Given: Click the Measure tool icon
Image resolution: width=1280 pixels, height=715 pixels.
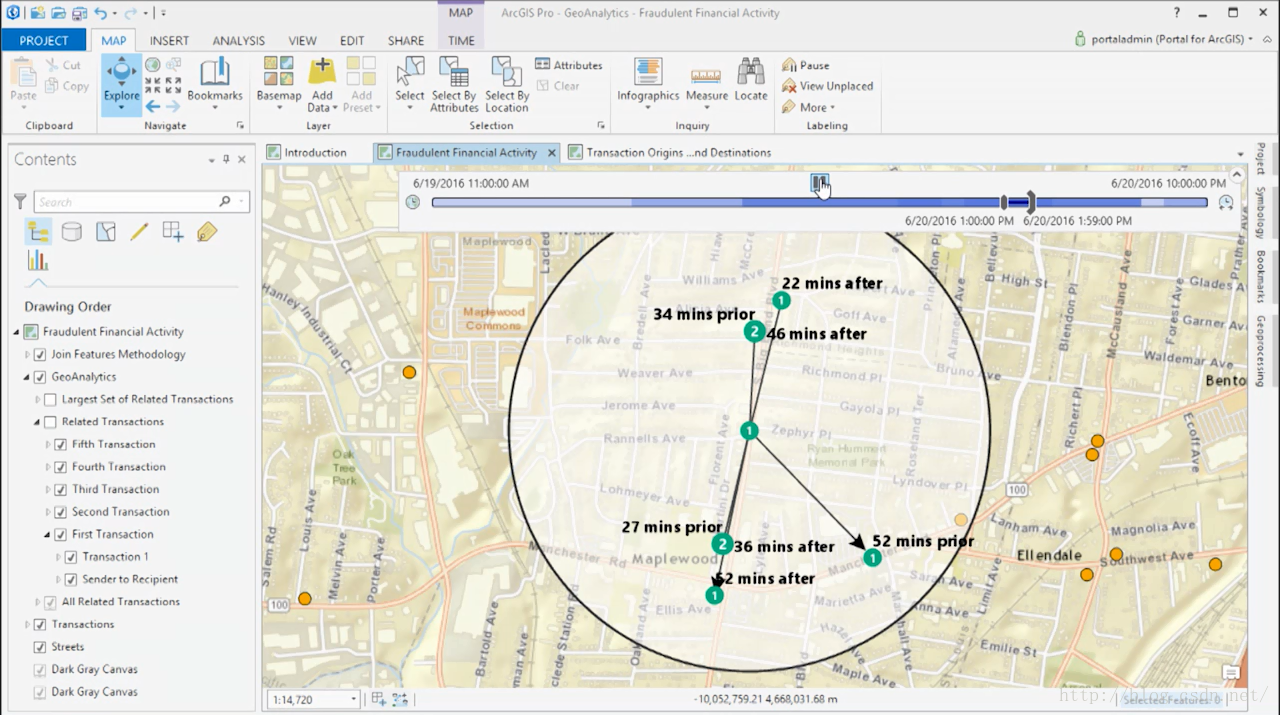Looking at the screenshot, I should click(x=706, y=75).
